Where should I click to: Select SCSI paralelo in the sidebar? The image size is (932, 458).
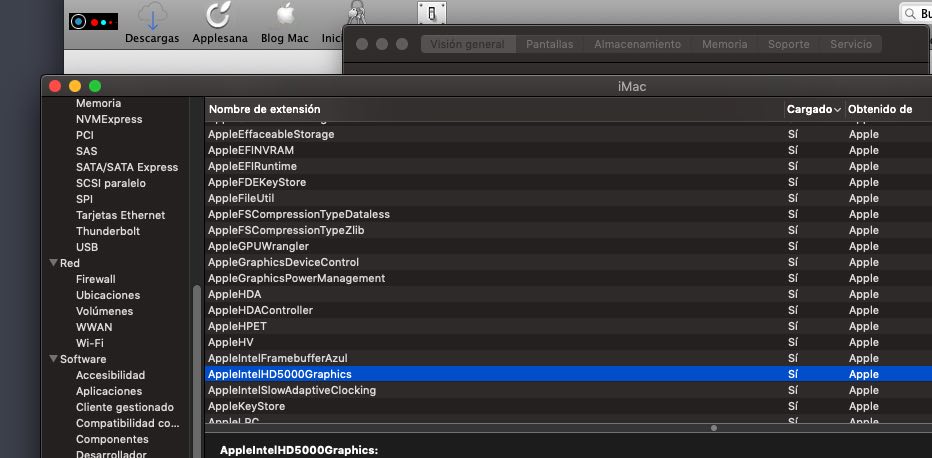[x=111, y=184]
